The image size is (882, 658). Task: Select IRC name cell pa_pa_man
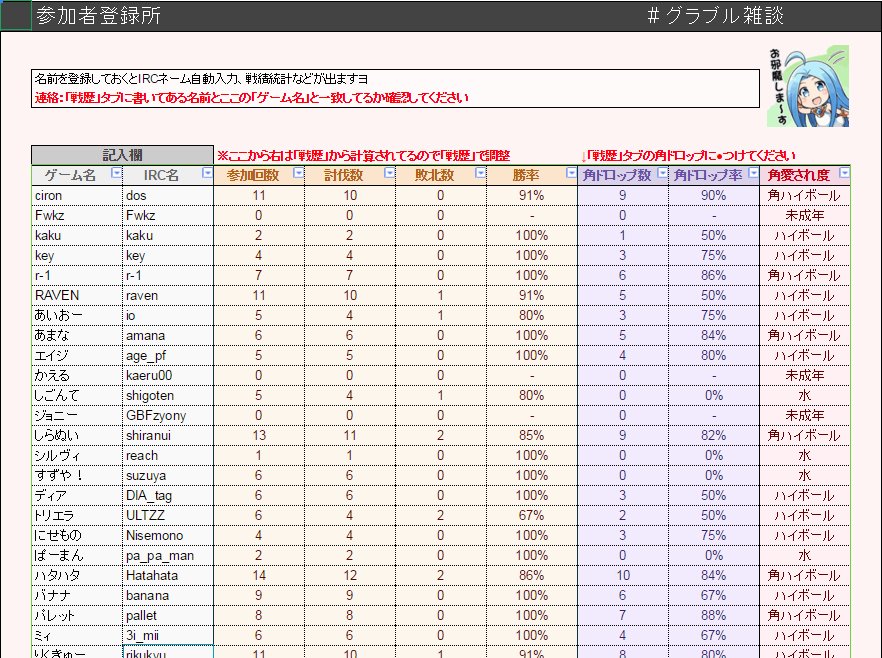click(x=168, y=556)
